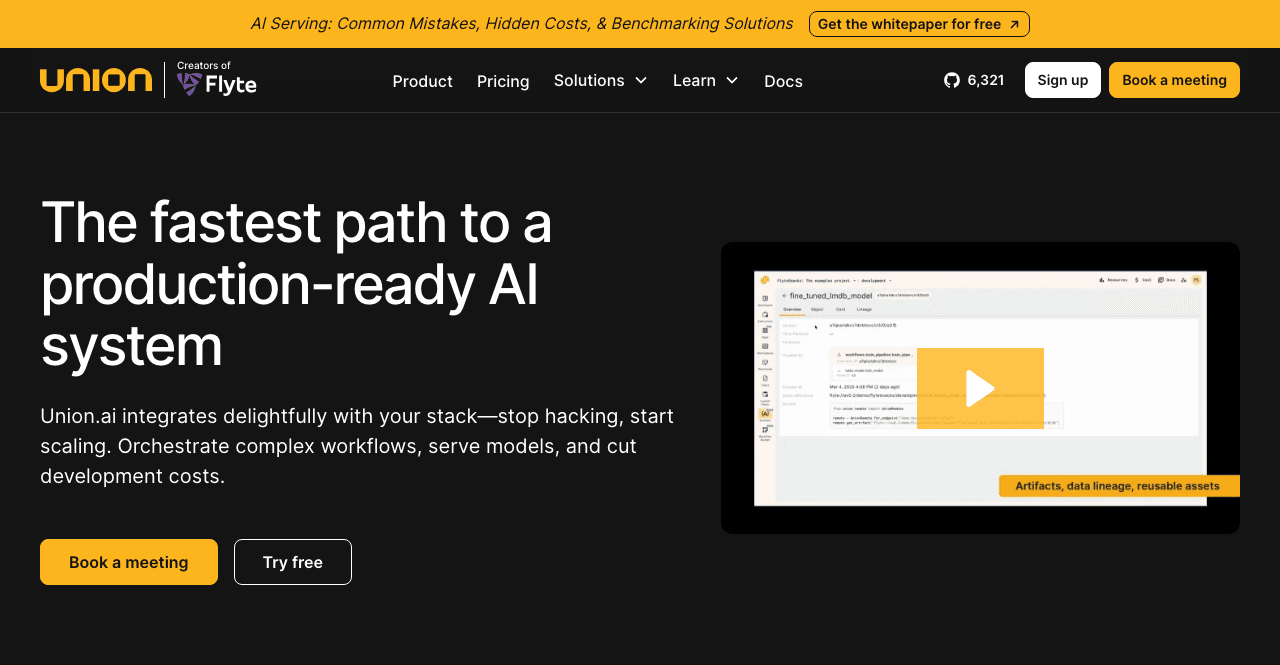The width and height of the screenshot is (1280, 665).
Task: Go to the Pricing page
Action: [x=503, y=81]
